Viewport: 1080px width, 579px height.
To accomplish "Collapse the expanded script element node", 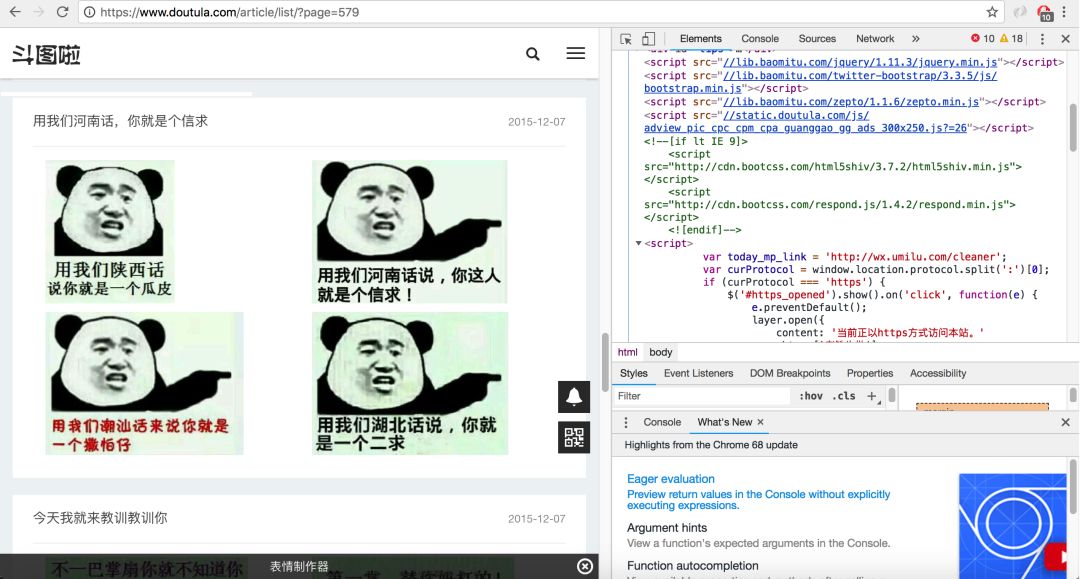I will [638, 243].
